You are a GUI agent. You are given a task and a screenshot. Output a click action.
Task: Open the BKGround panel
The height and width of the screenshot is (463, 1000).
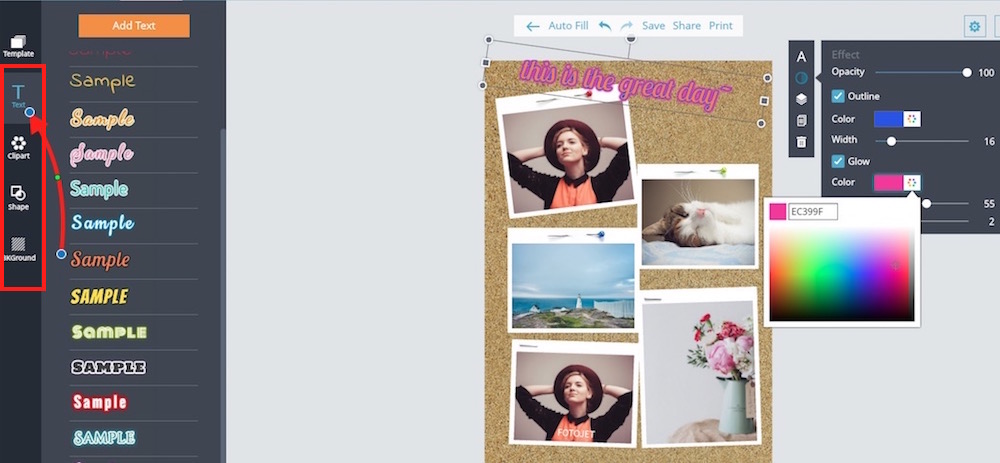[x=18, y=248]
